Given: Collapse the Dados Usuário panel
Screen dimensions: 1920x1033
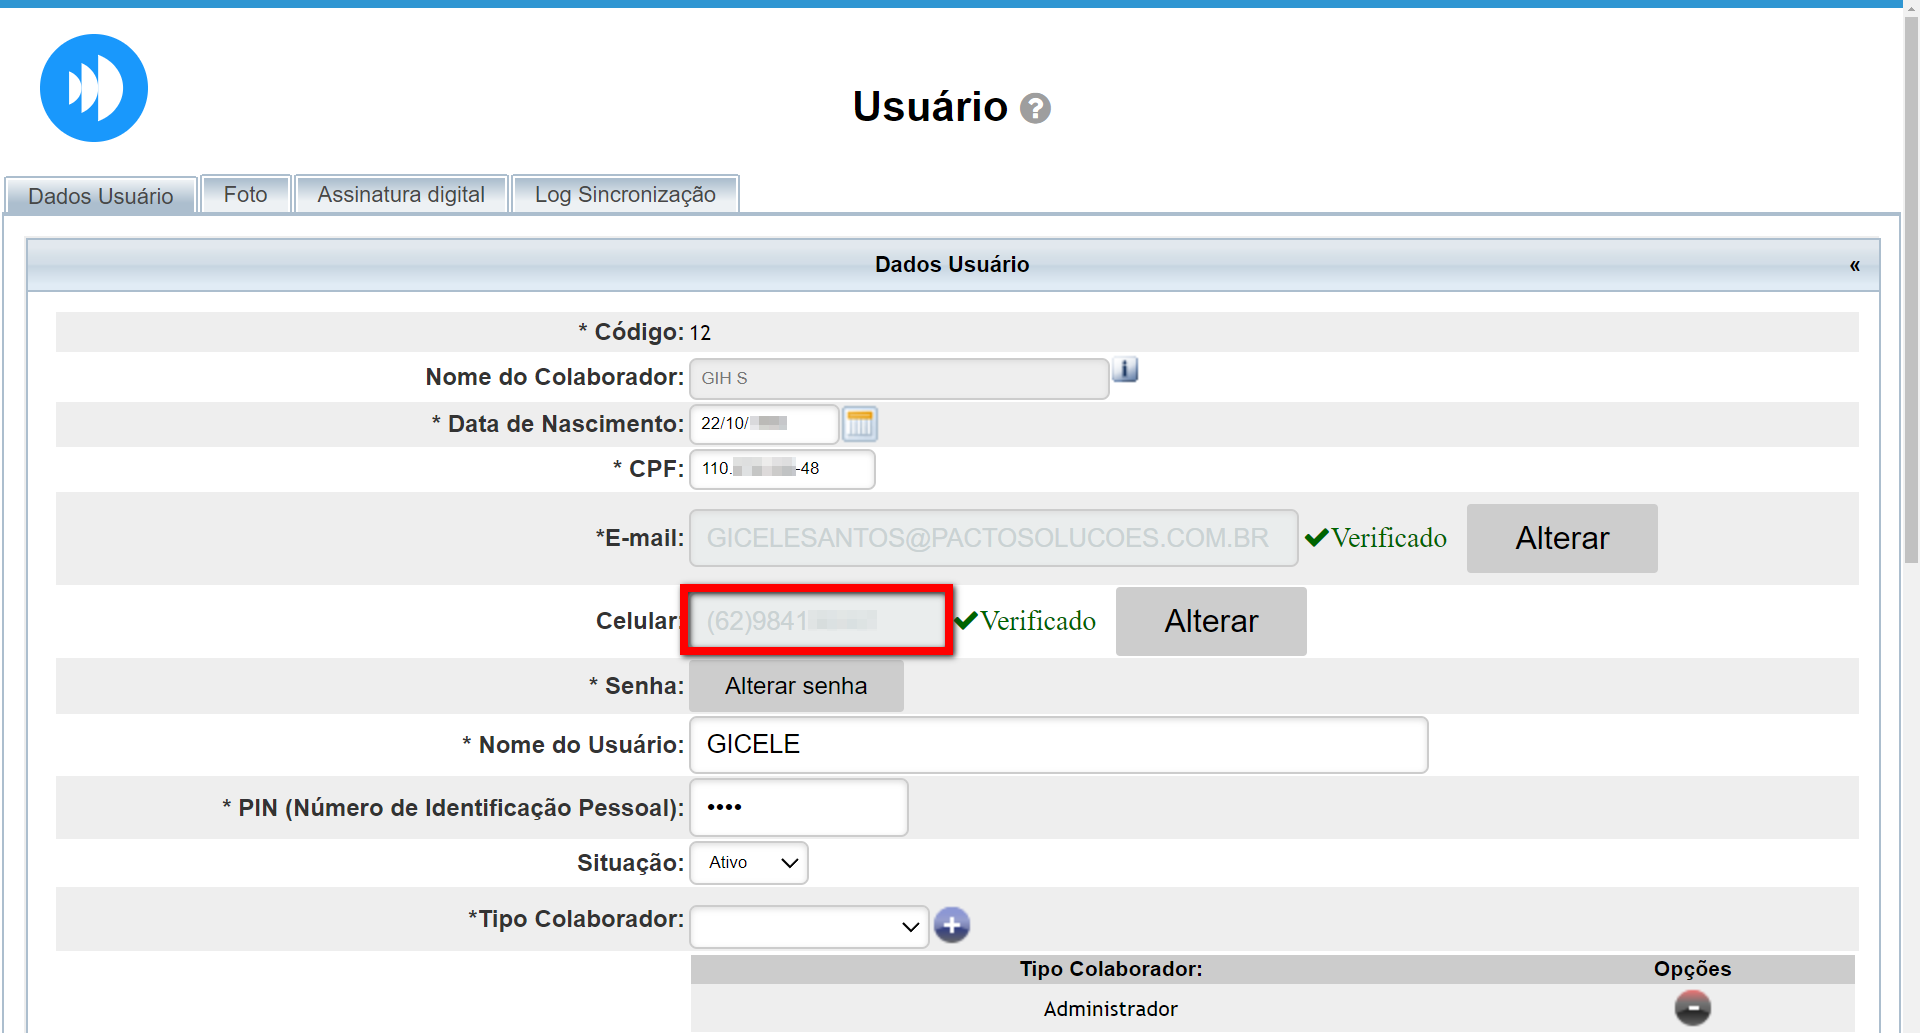Looking at the screenshot, I should (1854, 265).
